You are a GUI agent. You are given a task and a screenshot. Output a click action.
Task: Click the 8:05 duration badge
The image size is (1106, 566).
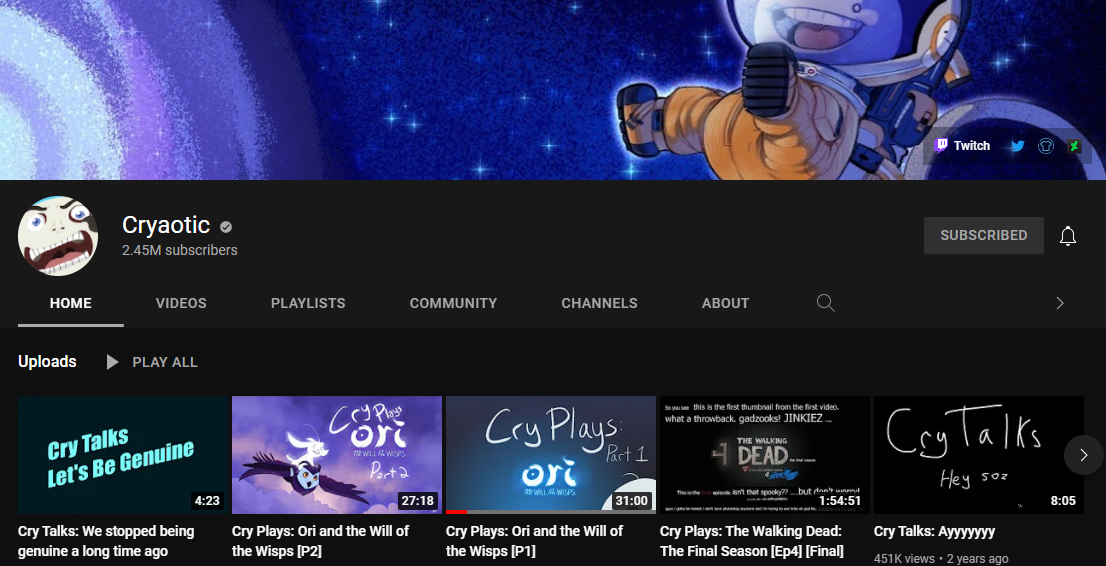(1063, 501)
